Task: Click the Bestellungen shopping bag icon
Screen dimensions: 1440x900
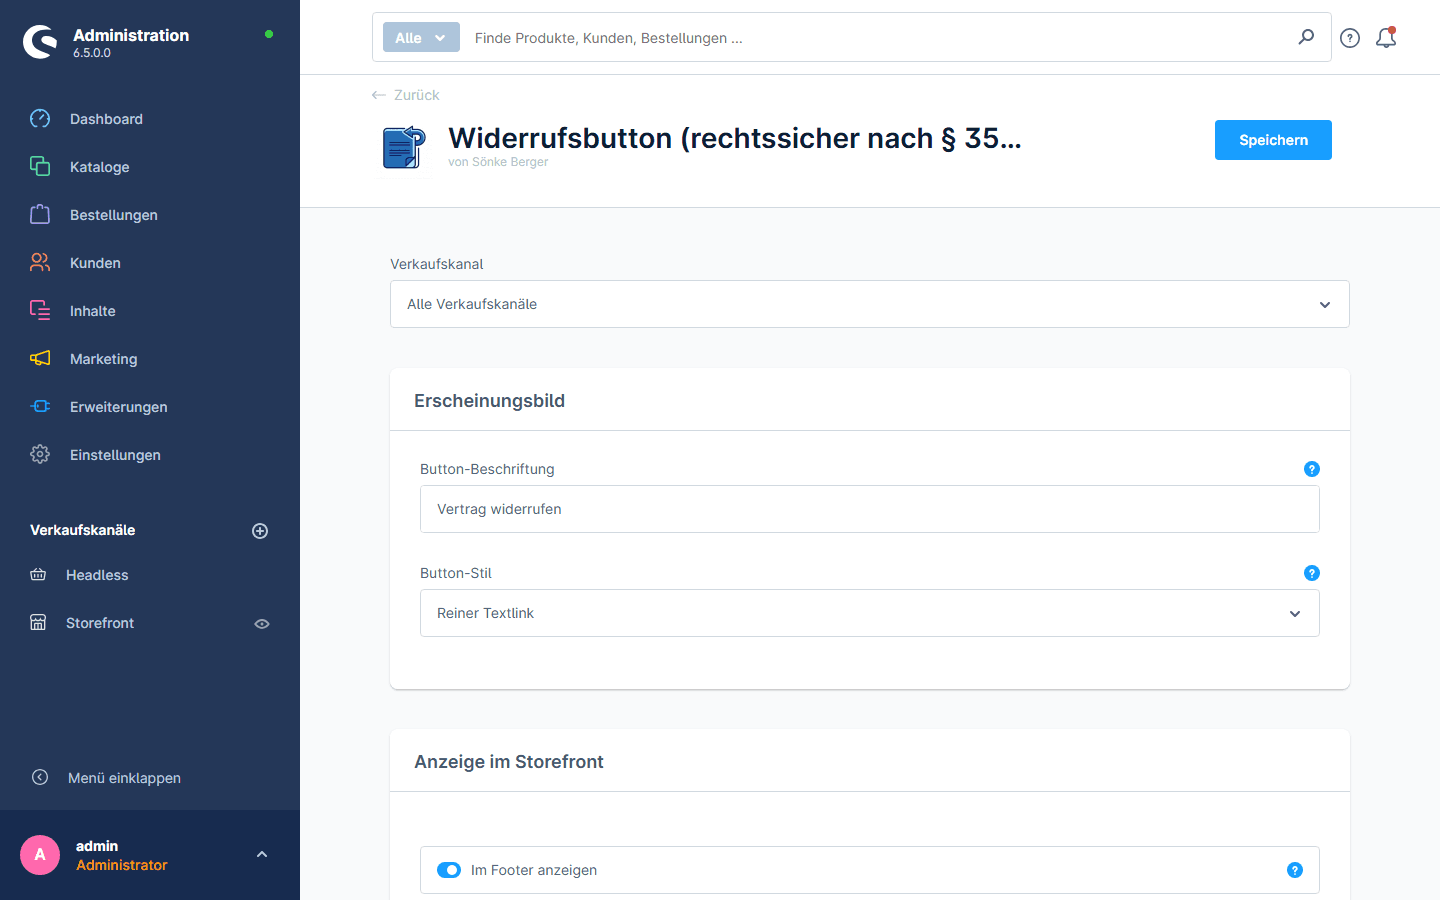Action: pos(40,215)
